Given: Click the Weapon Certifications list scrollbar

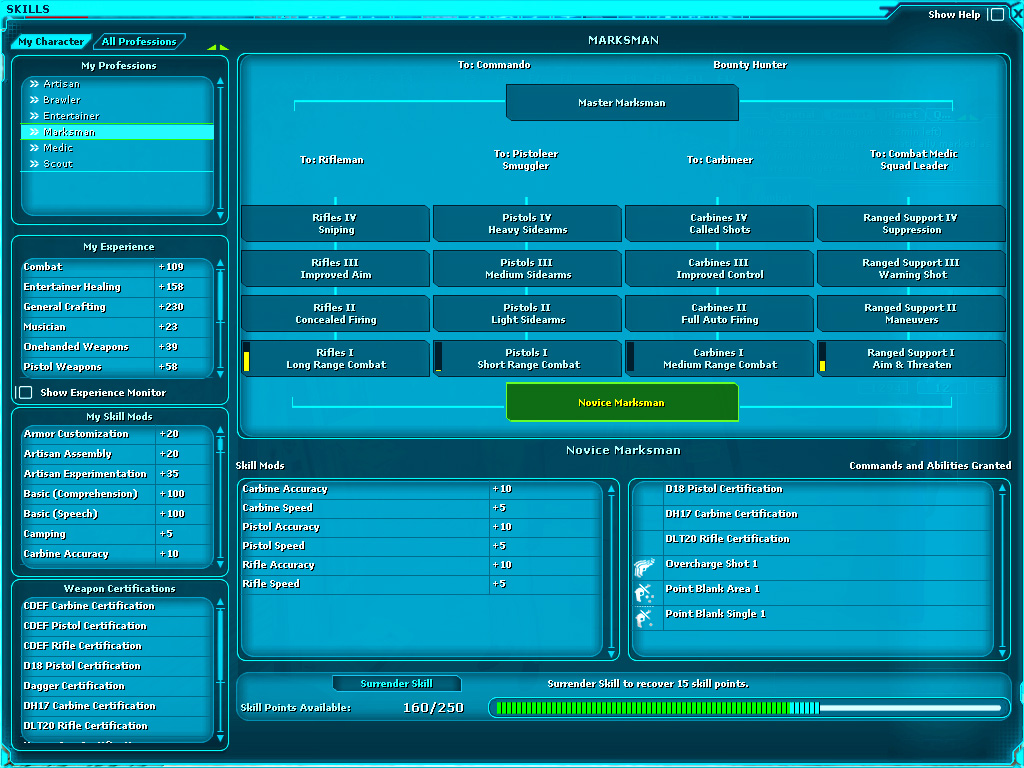Looking at the screenshot, I should 220,670.
